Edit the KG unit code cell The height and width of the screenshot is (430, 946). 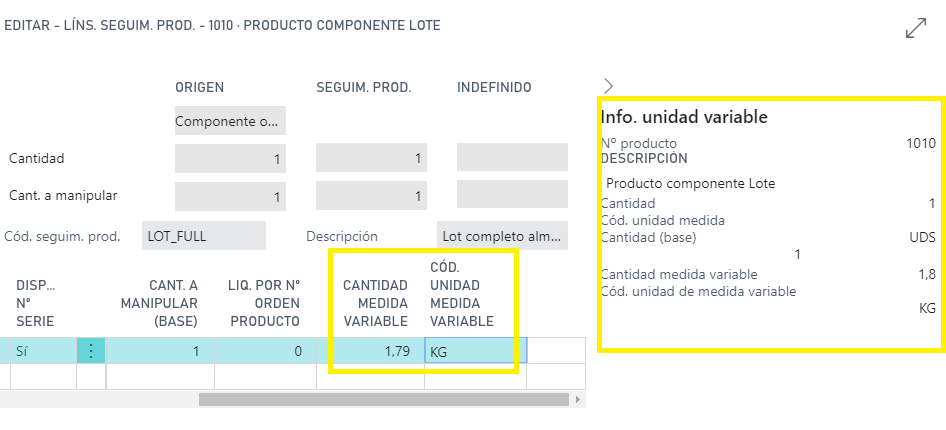(x=475, y=351)
